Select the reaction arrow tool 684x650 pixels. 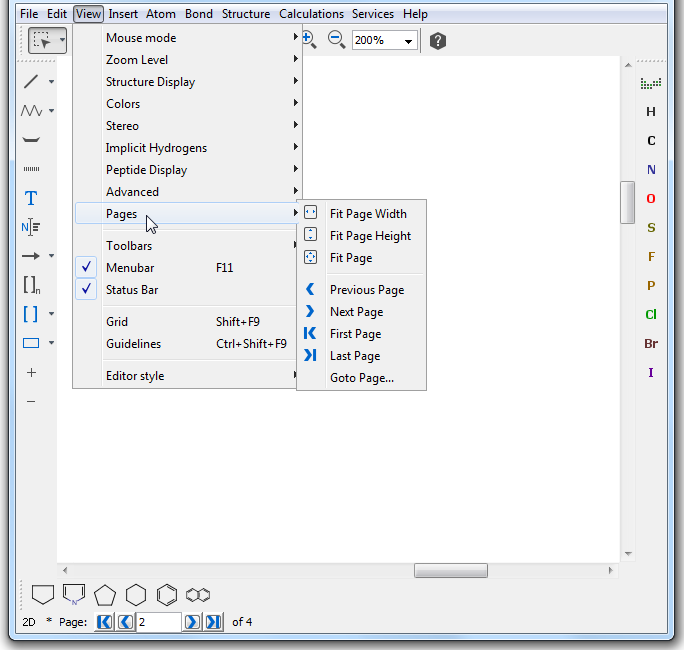click(31, 256)
